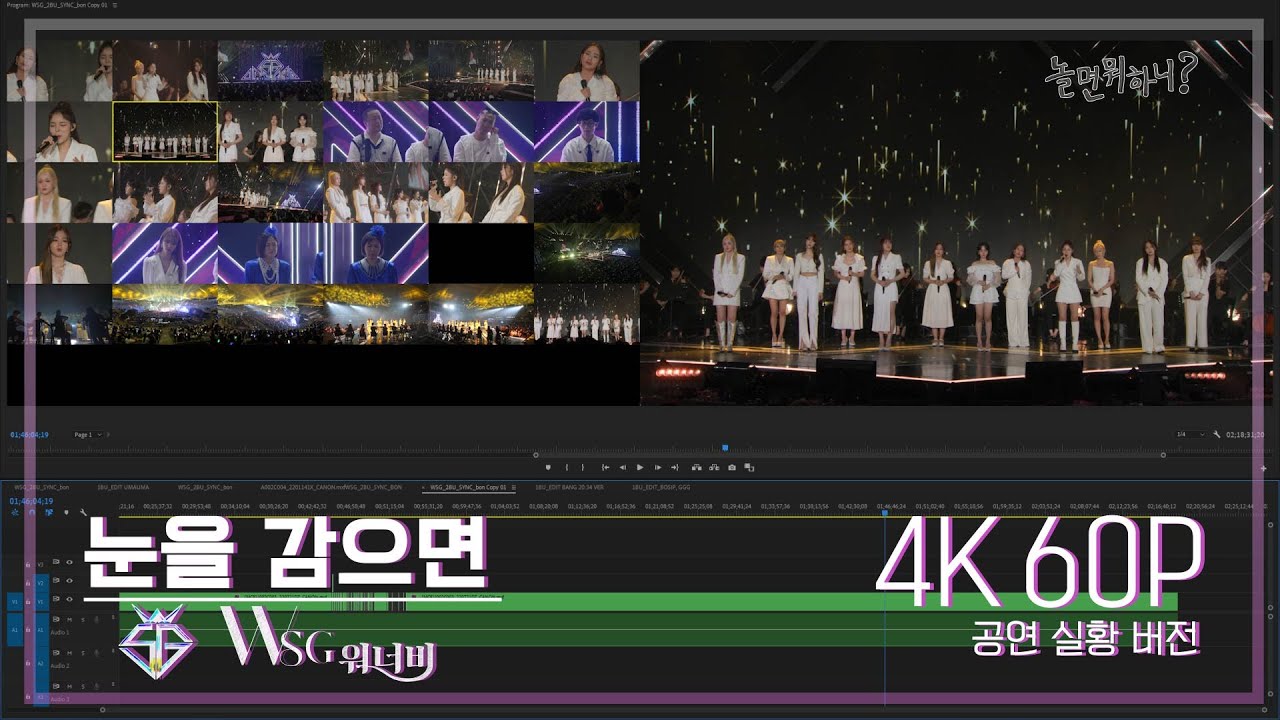Enable voice-over record on Audio 1
The image size is (1280, 720).
coord(96,620)
